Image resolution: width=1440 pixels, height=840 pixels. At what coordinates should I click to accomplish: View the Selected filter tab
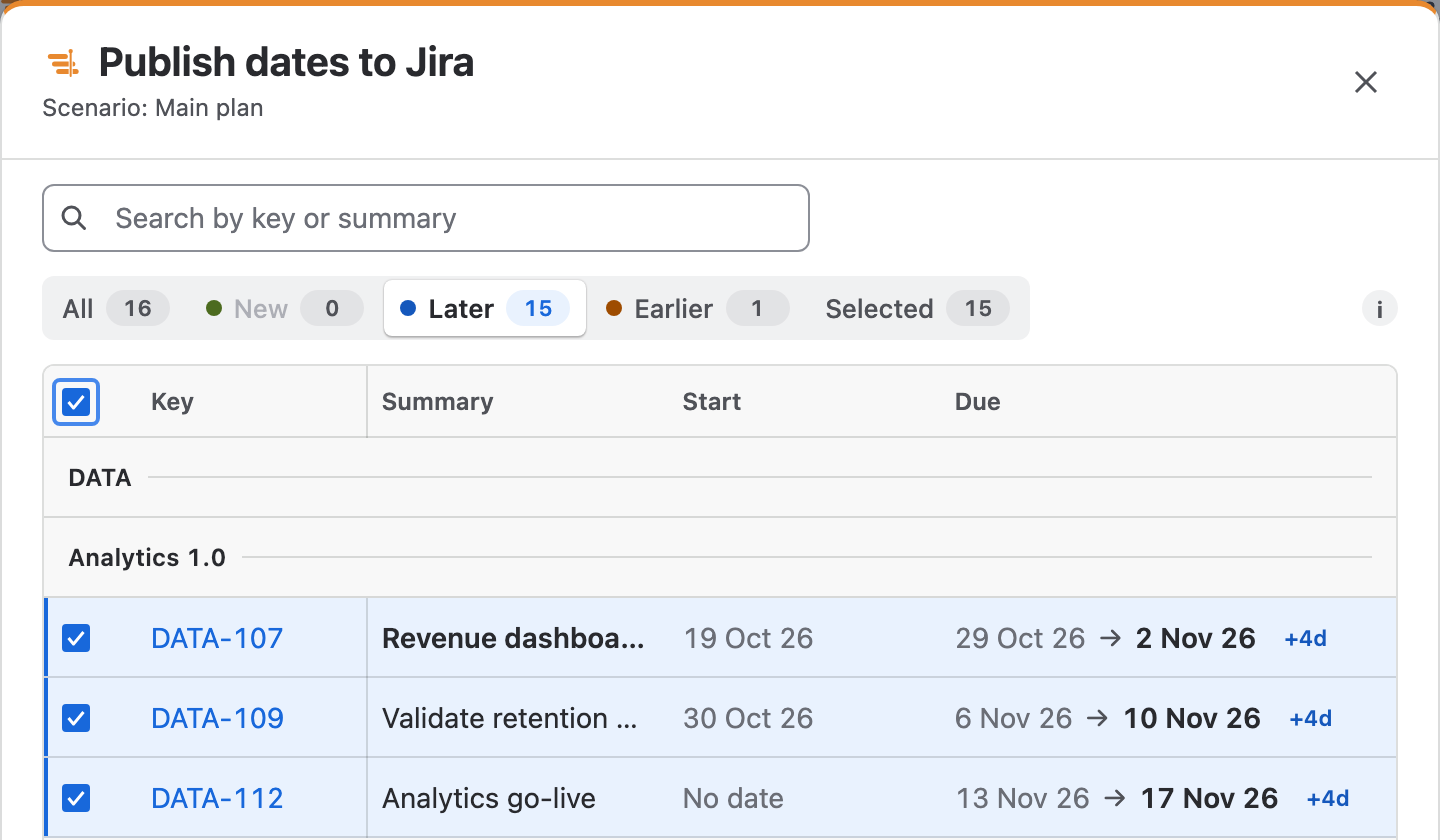tap(917, 309)
